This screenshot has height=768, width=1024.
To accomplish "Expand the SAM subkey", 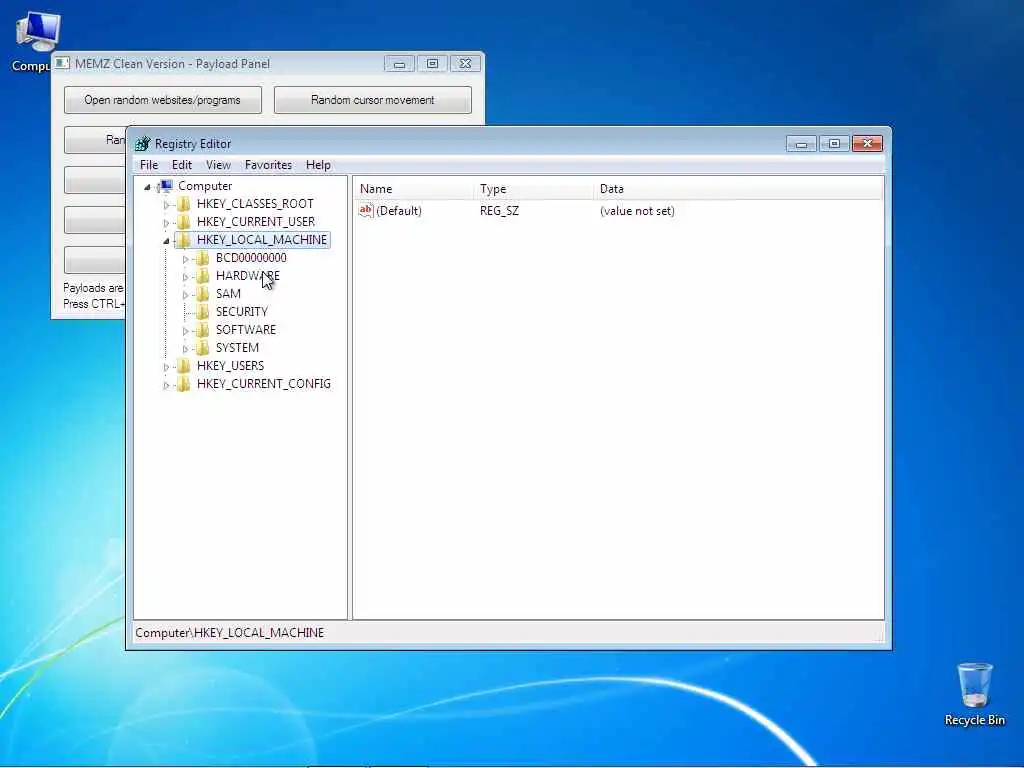I will click(x=185, y=295).
